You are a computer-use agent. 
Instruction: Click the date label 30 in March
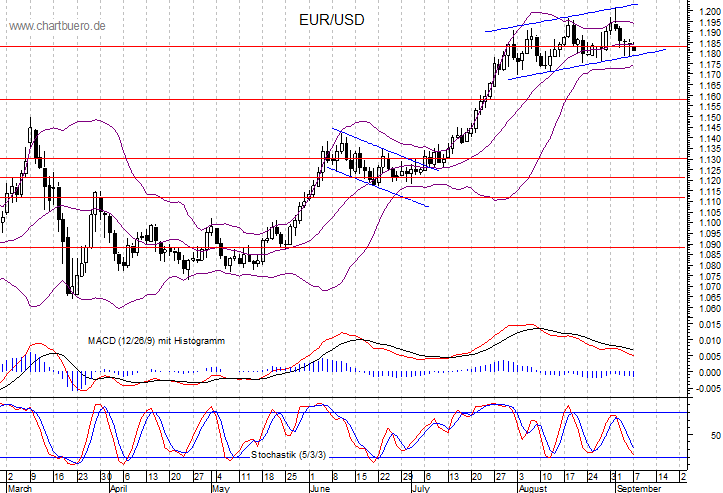106,476
